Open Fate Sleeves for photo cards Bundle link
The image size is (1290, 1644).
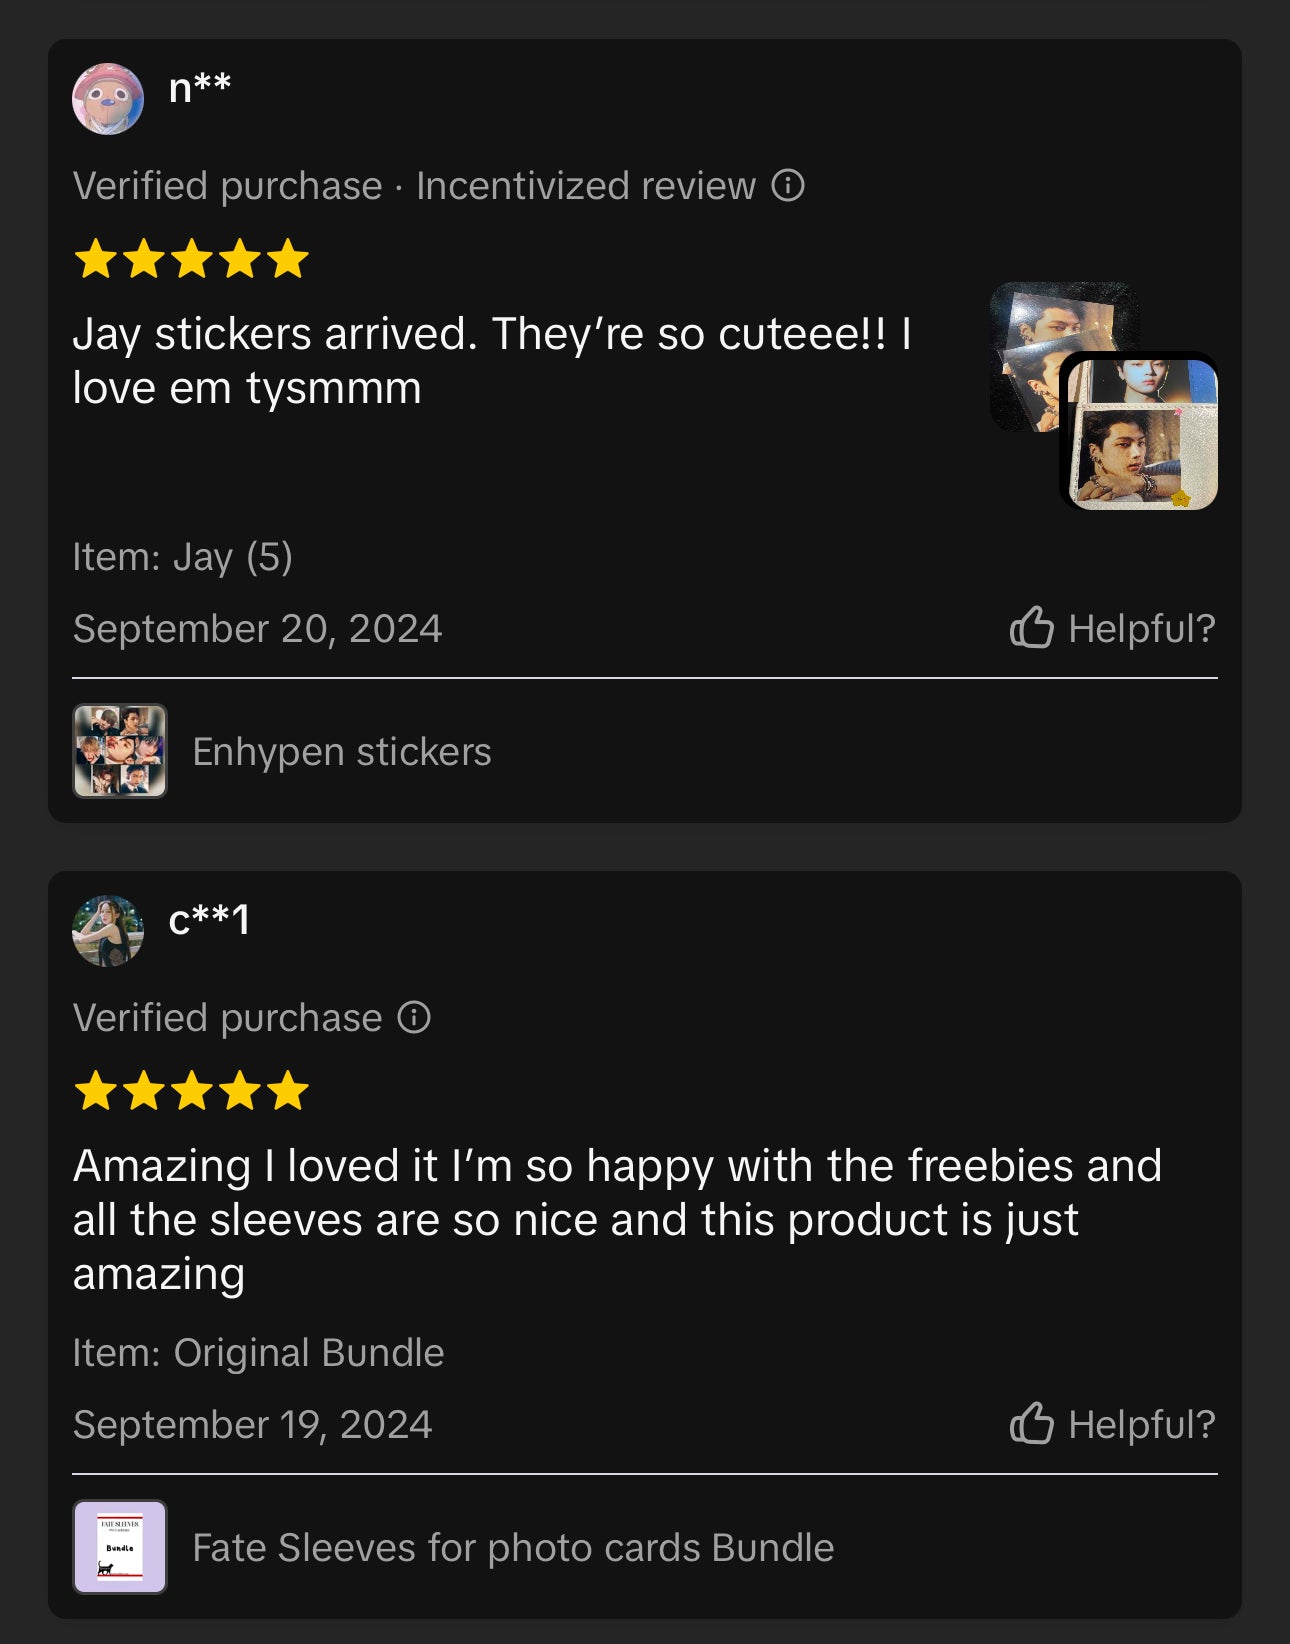point(513,1548)
